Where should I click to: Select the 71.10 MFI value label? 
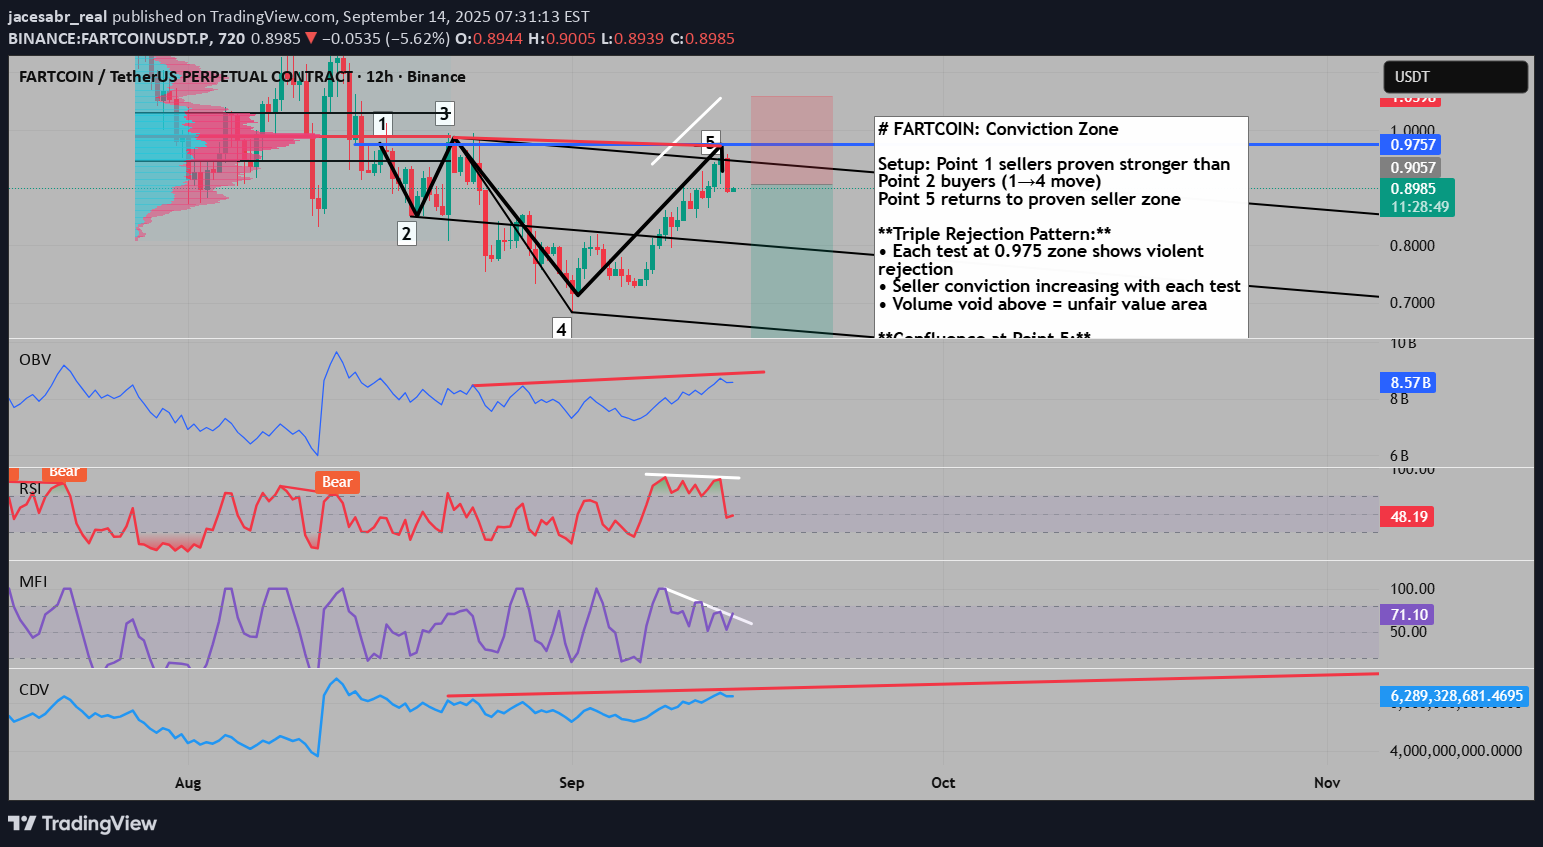point(1408,615)
